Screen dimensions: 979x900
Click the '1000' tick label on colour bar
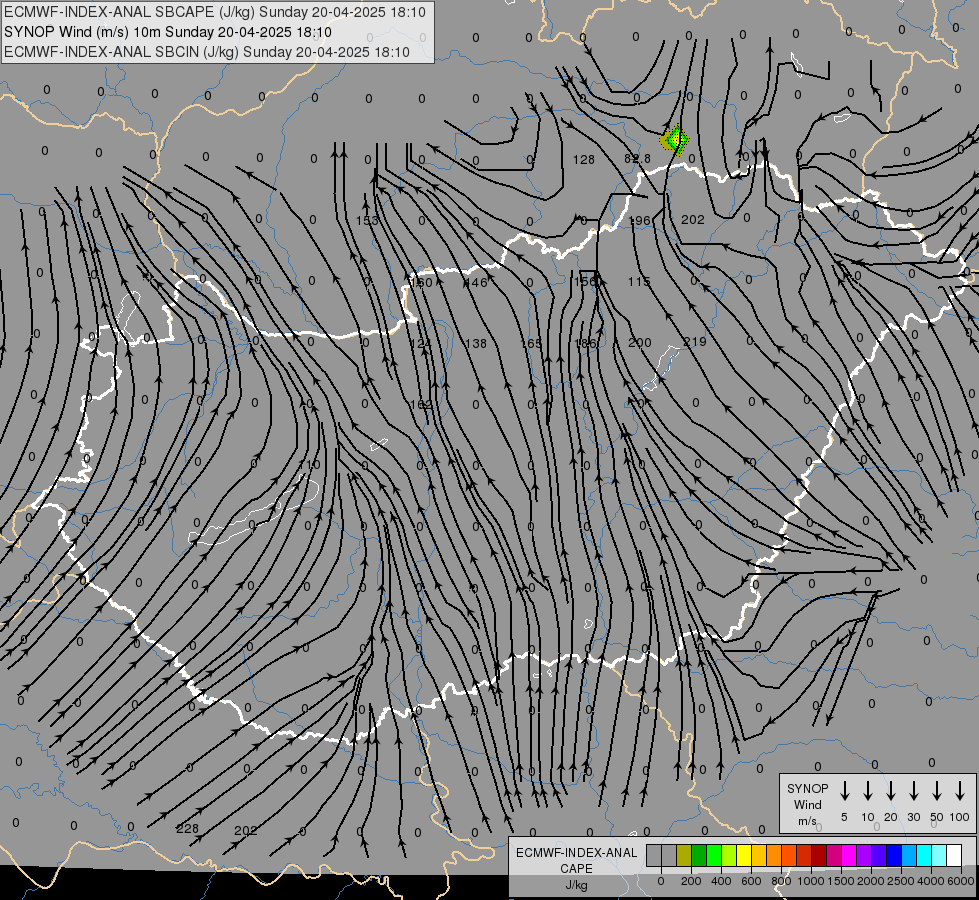click(810, 881)
